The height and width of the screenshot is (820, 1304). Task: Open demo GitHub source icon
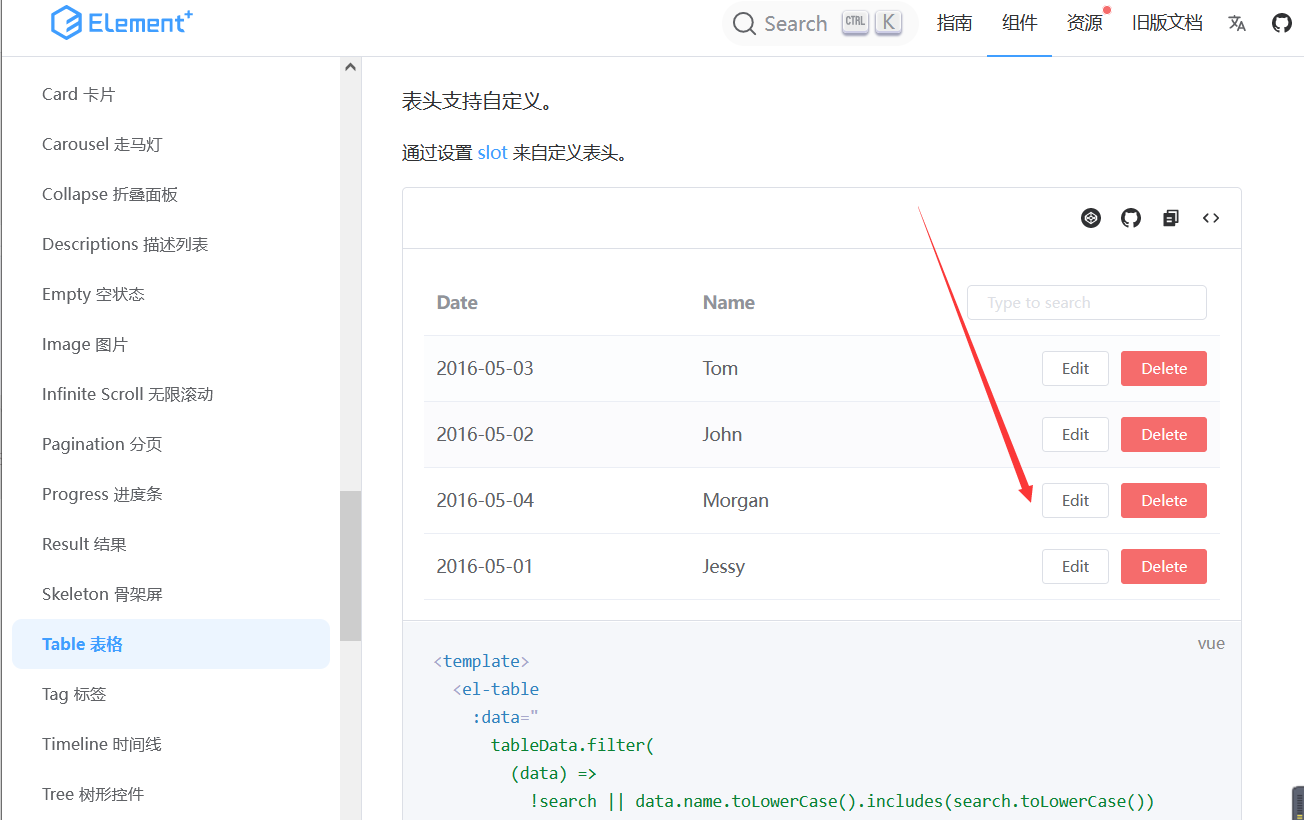(1131, 218)
